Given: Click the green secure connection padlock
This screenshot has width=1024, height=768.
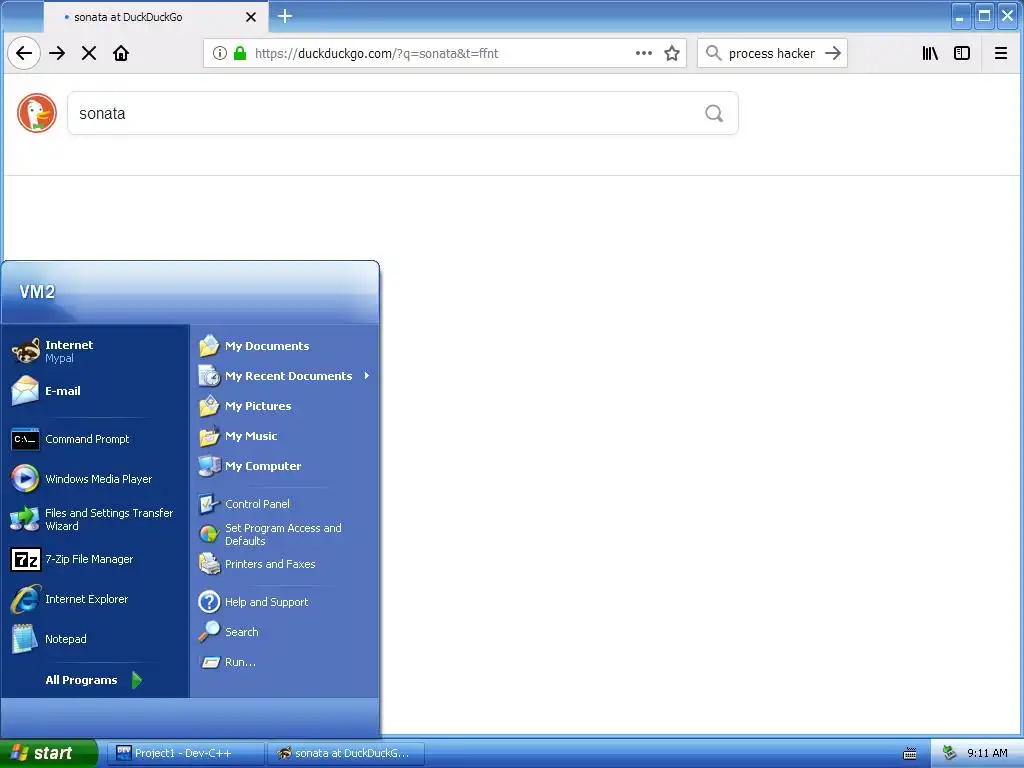Looking at the screenshot, I should (240, 53).
